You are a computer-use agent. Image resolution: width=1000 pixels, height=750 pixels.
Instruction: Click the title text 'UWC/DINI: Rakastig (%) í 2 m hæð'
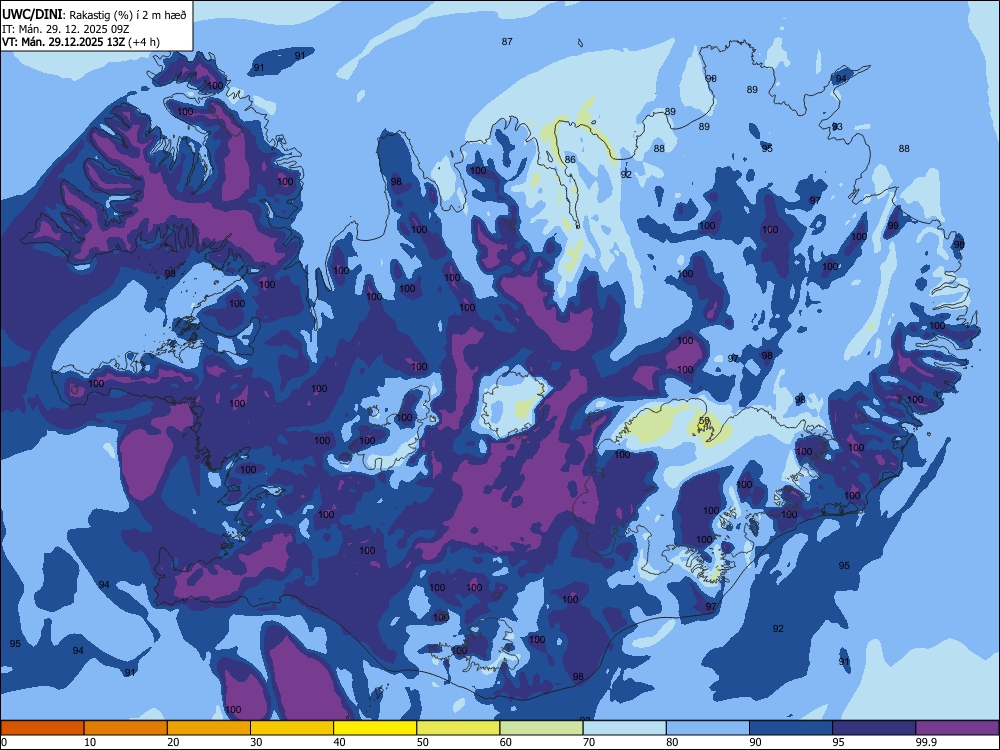coord(94,15)
